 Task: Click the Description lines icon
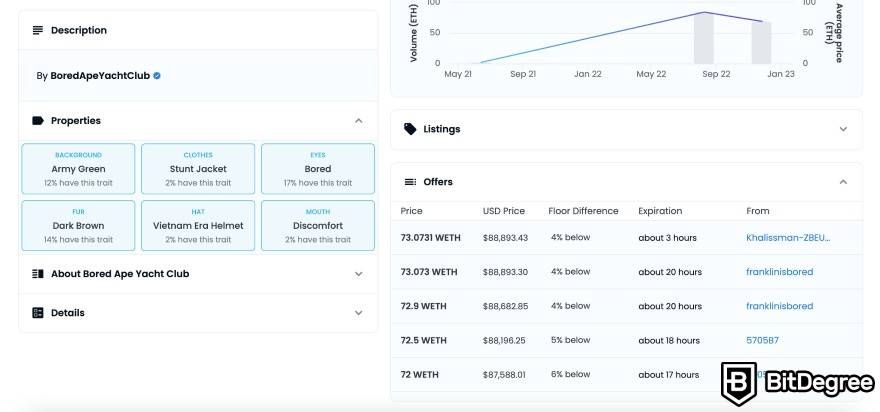tap(38, 30)
